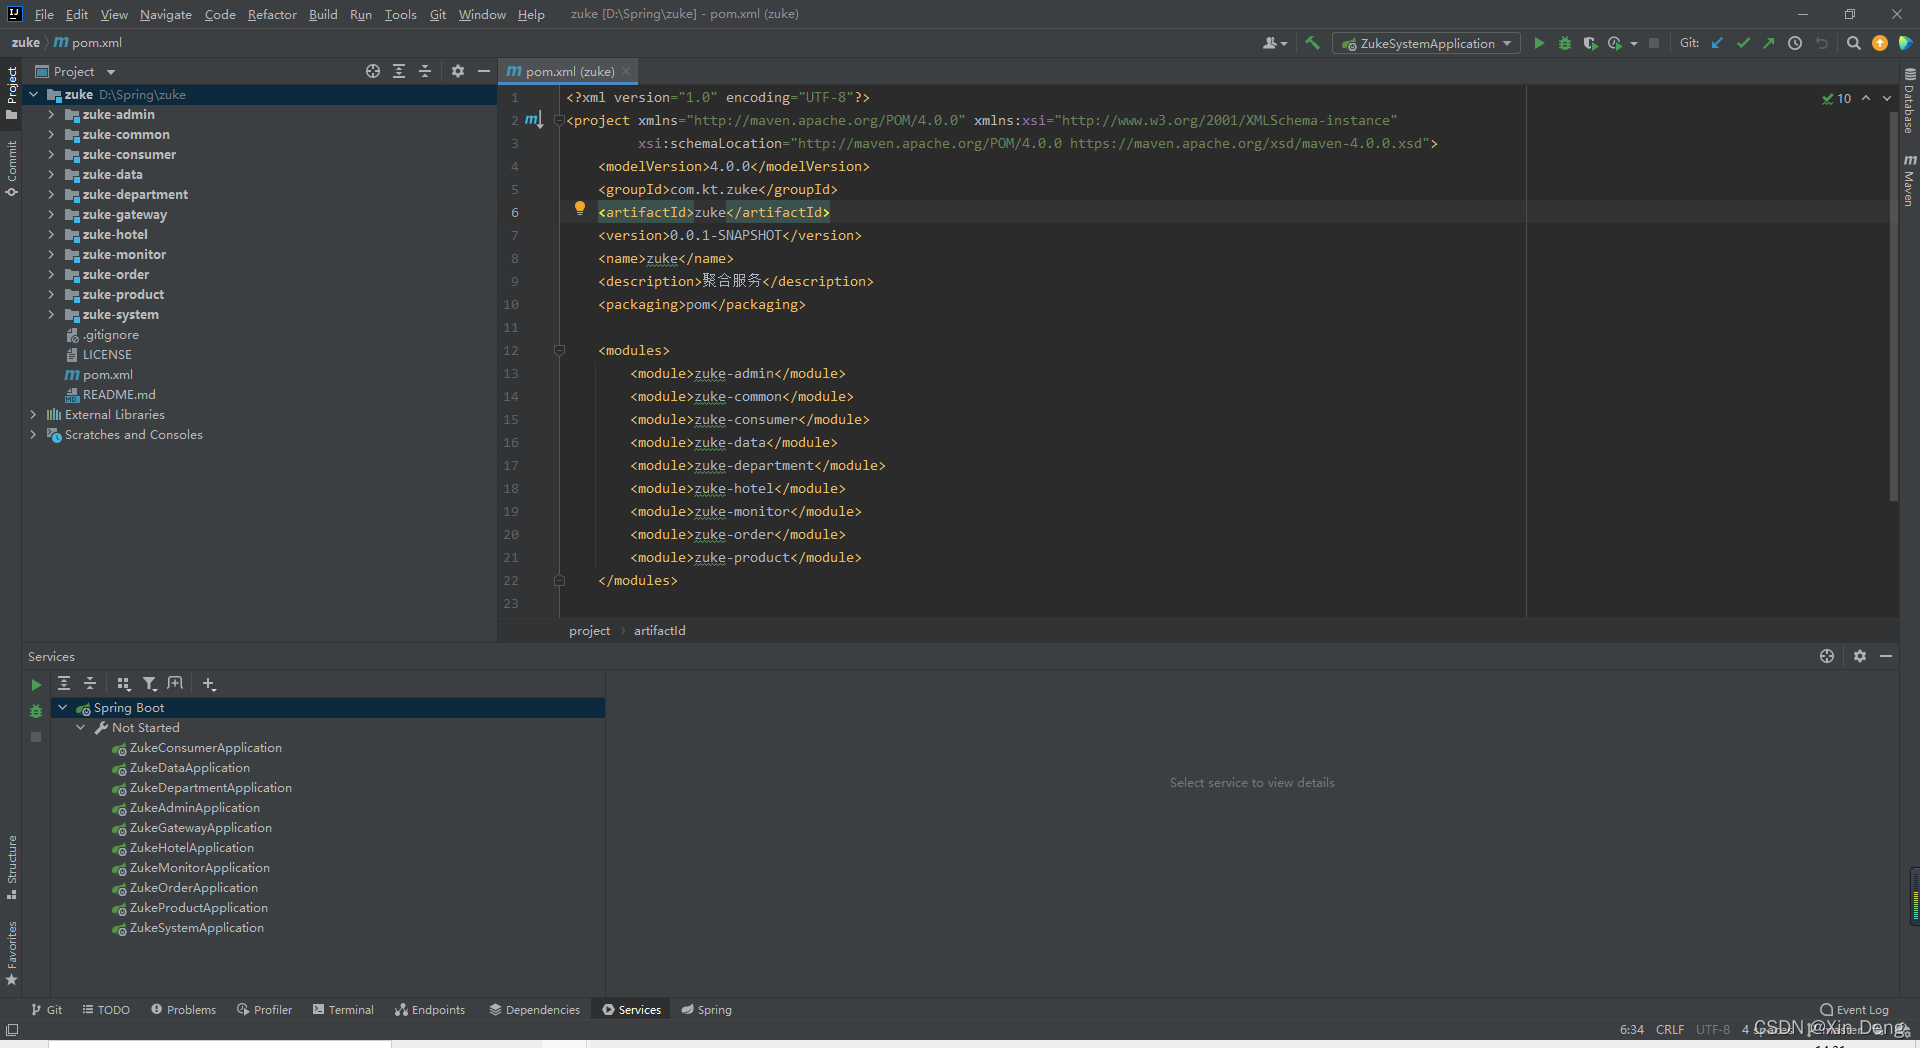Screen dimensions: 1920x1048
Task: Open the Endpoints tool window tab
Action: [x=430, y=1010]
